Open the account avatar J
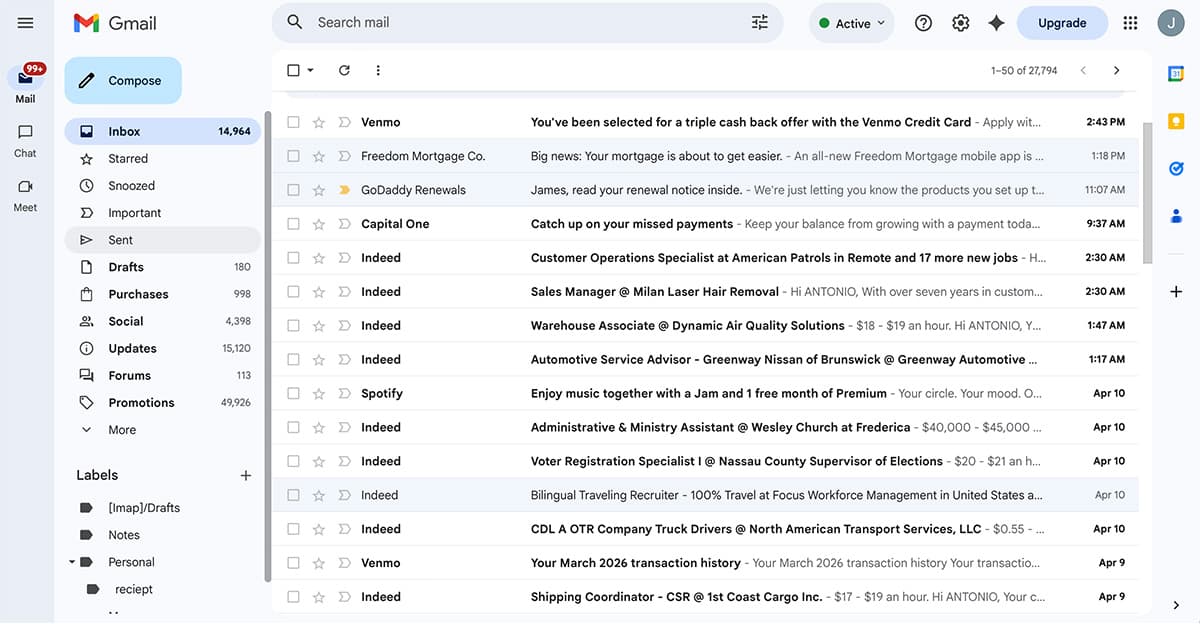Viewport: 1200px width, 624px height. pyautogui.click(x=1171, y=23)
